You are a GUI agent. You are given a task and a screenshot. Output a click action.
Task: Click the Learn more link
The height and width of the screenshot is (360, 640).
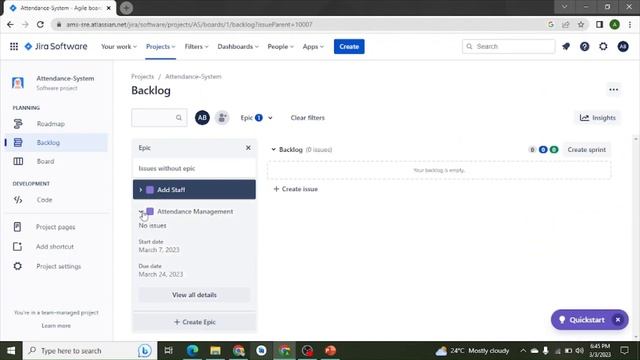[56, 326]
